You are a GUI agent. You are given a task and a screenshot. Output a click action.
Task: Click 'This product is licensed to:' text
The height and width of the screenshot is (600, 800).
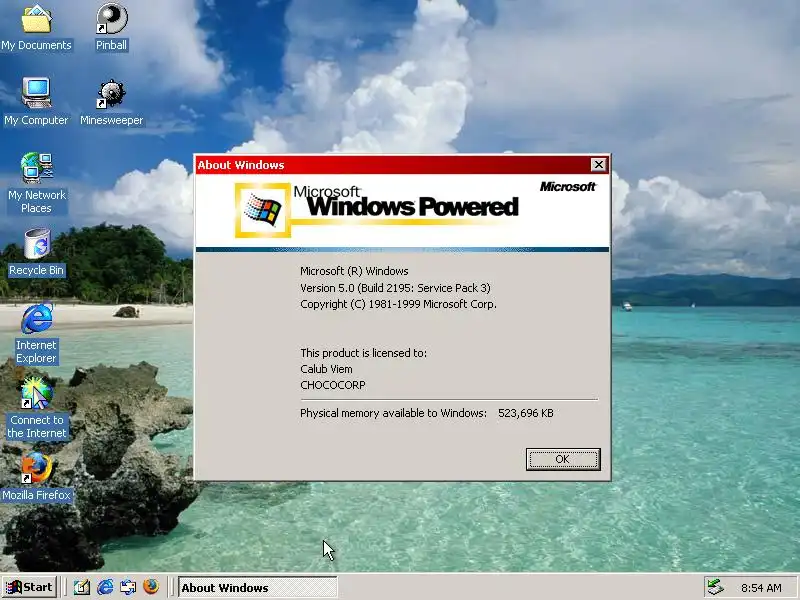tap(363, 353)
